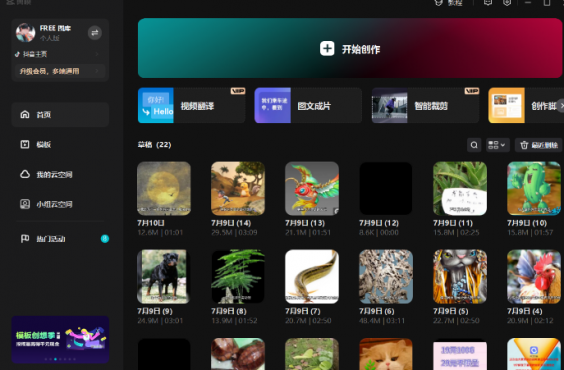Expand the 抖音主页 chevron arrow
Screen dimensions: 564x370
coord(97,54)
